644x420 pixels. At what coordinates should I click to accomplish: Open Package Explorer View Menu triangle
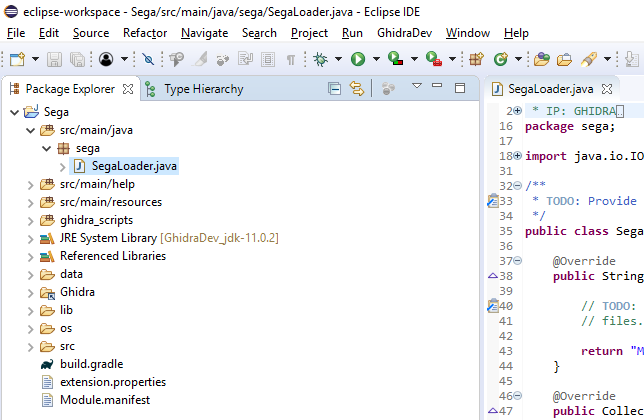(x=417, y=86)
